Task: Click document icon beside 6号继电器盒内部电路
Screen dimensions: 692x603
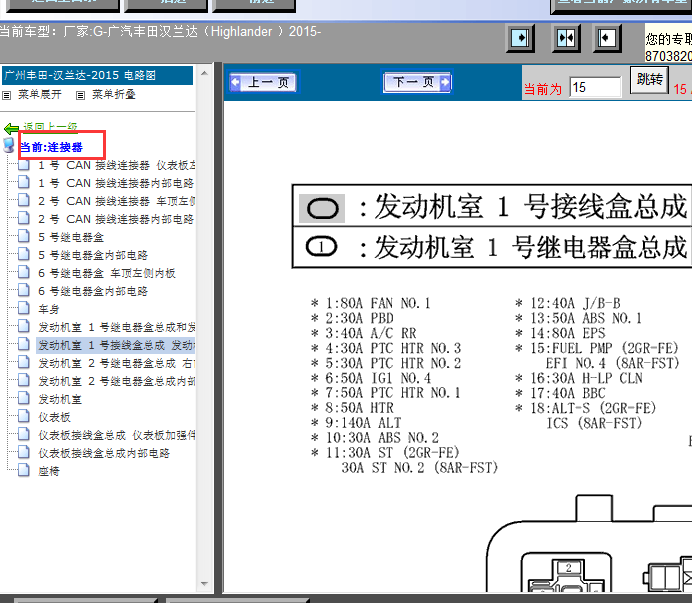Action: [x=24, y=290]
